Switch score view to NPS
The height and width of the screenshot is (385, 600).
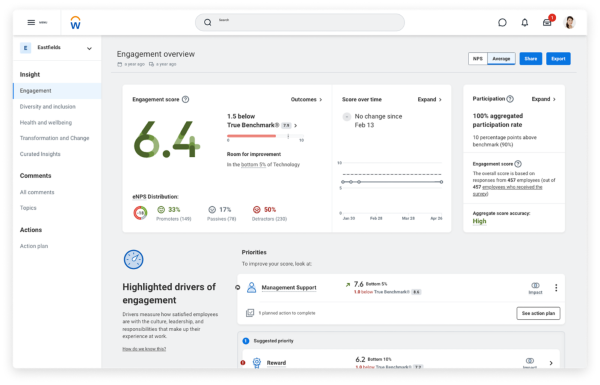[x=478, y=59]
